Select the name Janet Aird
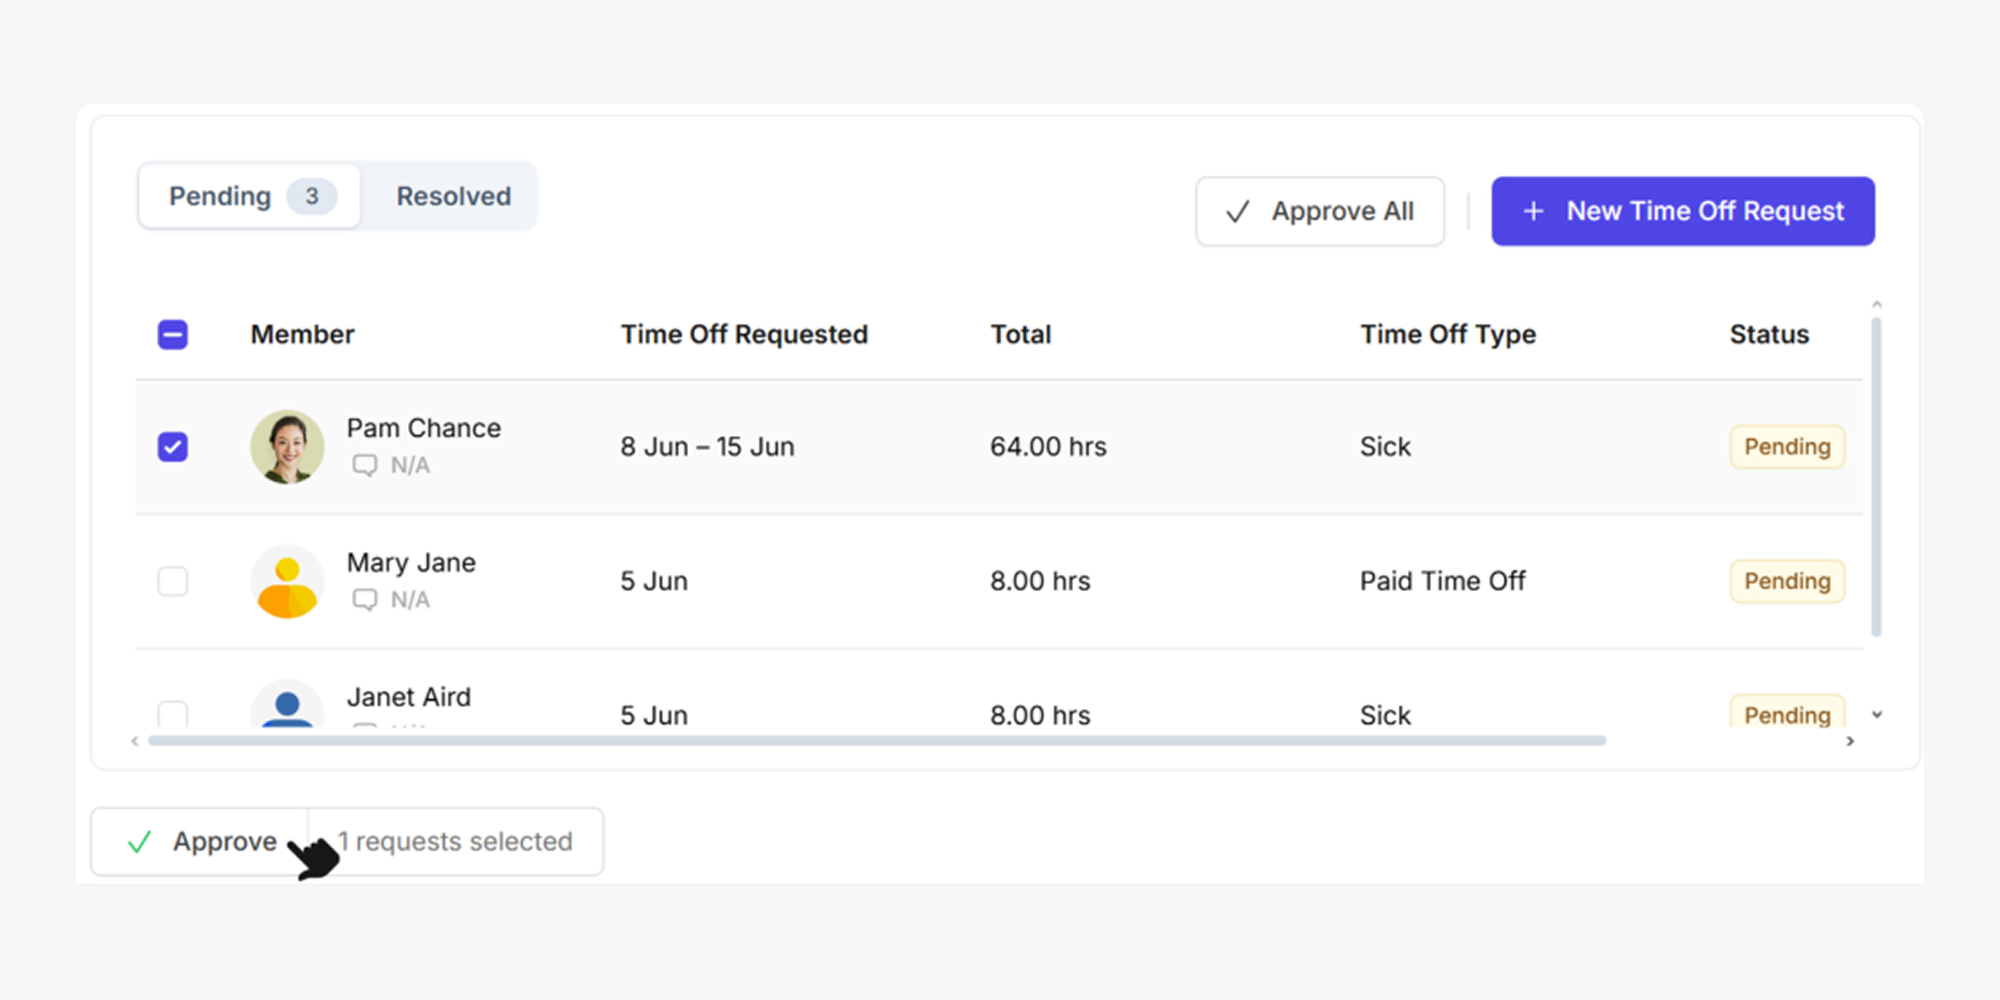 click(408, 697)
